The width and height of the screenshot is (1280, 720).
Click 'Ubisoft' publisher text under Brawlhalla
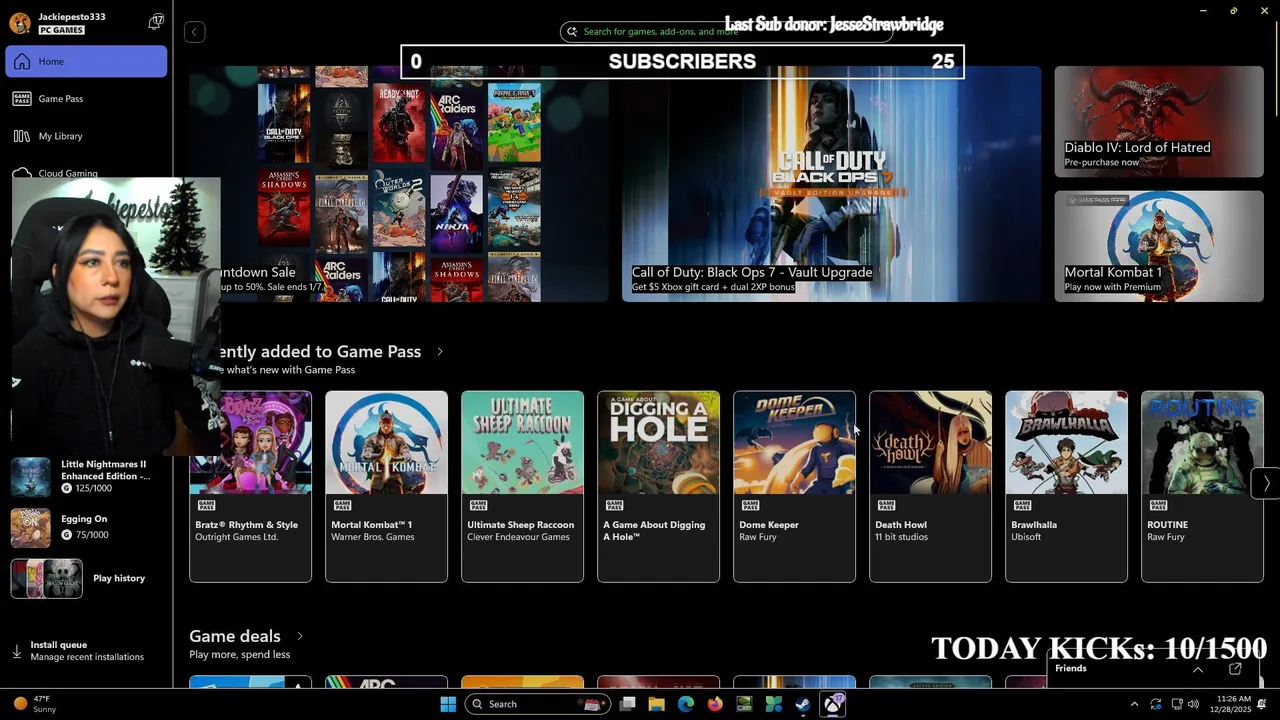click(1026, 537)
